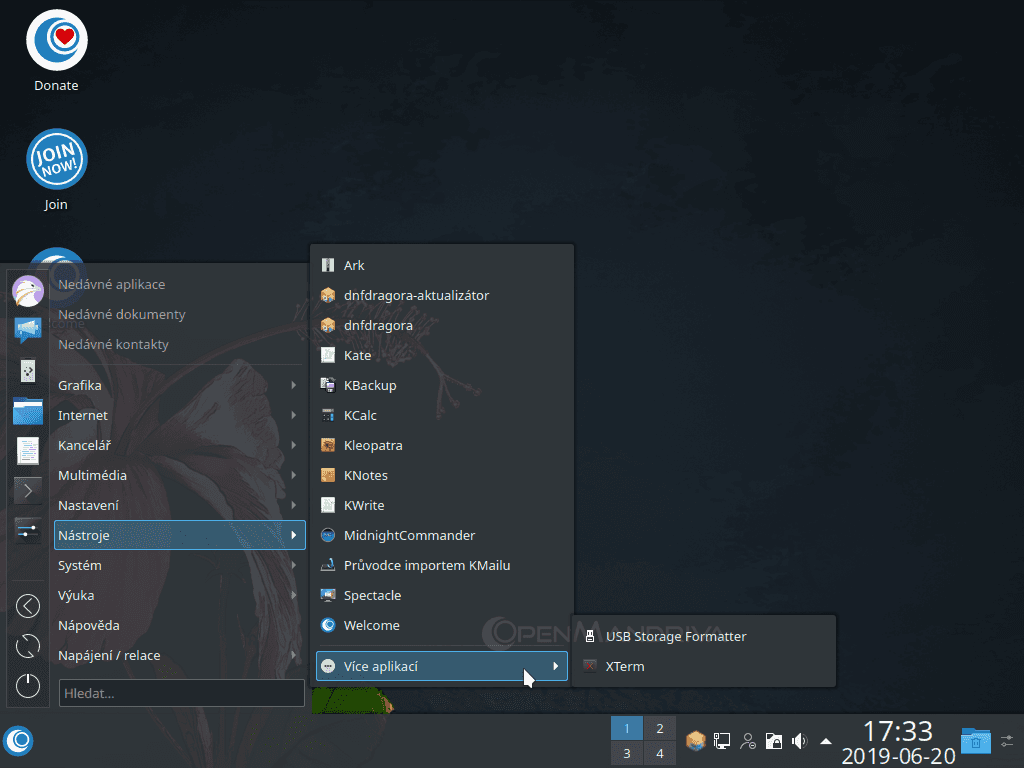Collapse the hidden tray icons with the up arrow
The image size is (1024, 768).
pos(824,741)
